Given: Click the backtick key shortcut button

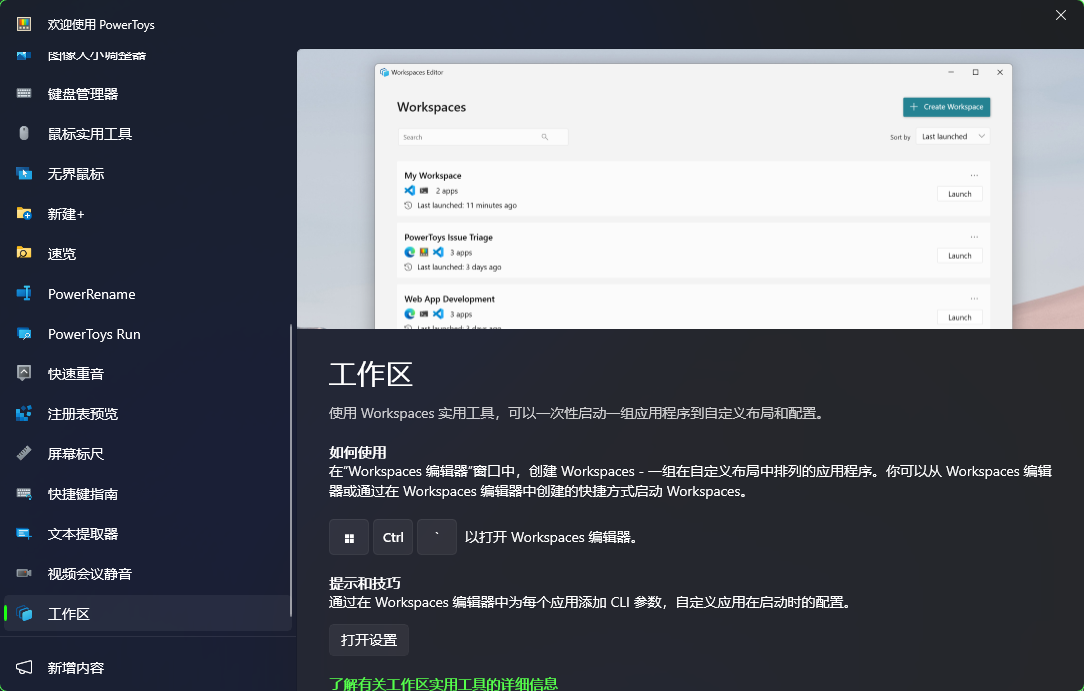Looking at the screenshot, I should point(437,538).
